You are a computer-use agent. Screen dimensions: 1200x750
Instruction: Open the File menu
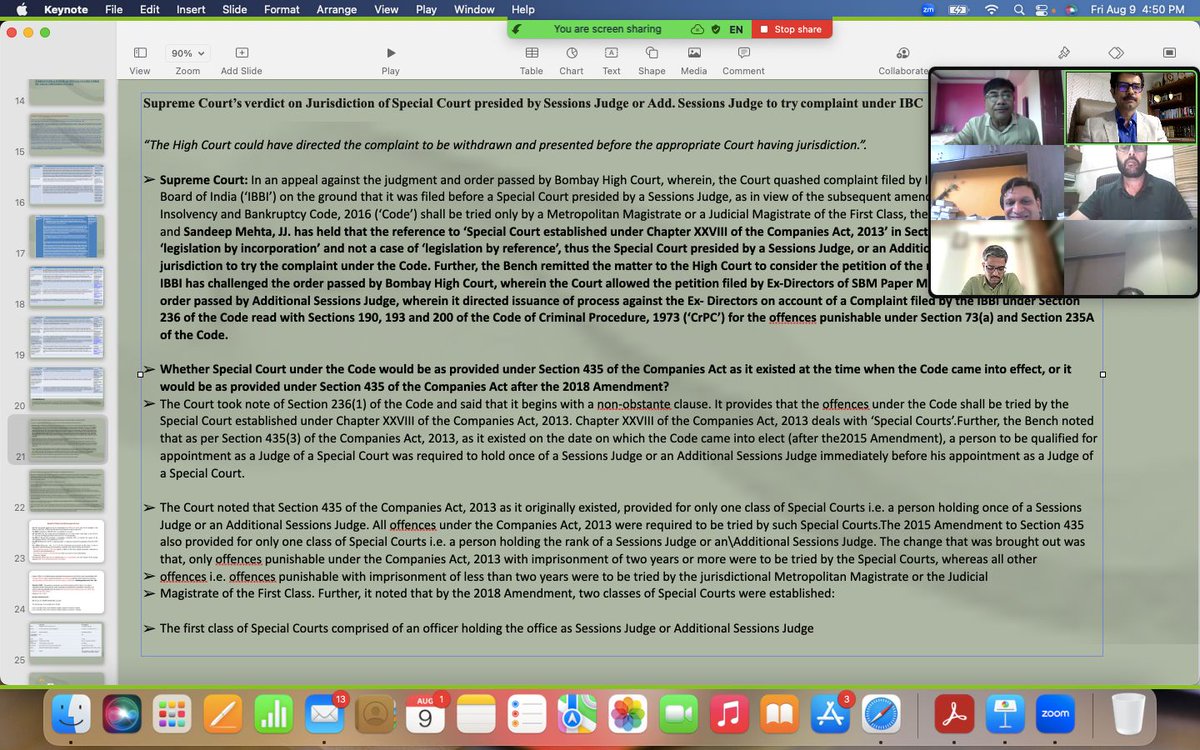coord(114,9)
